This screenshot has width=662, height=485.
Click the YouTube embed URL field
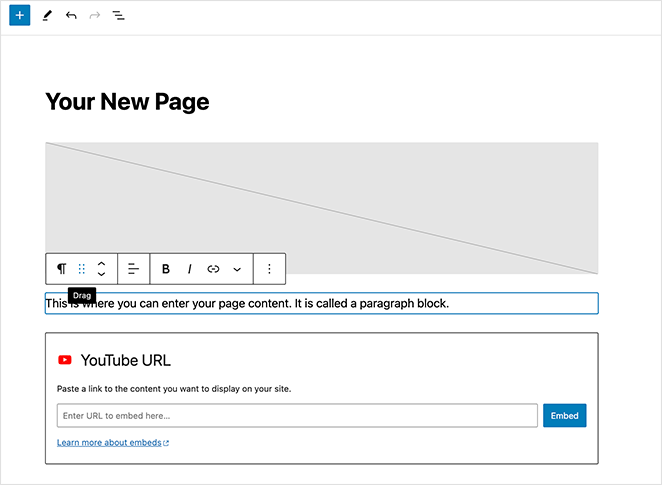coord(297,416)
